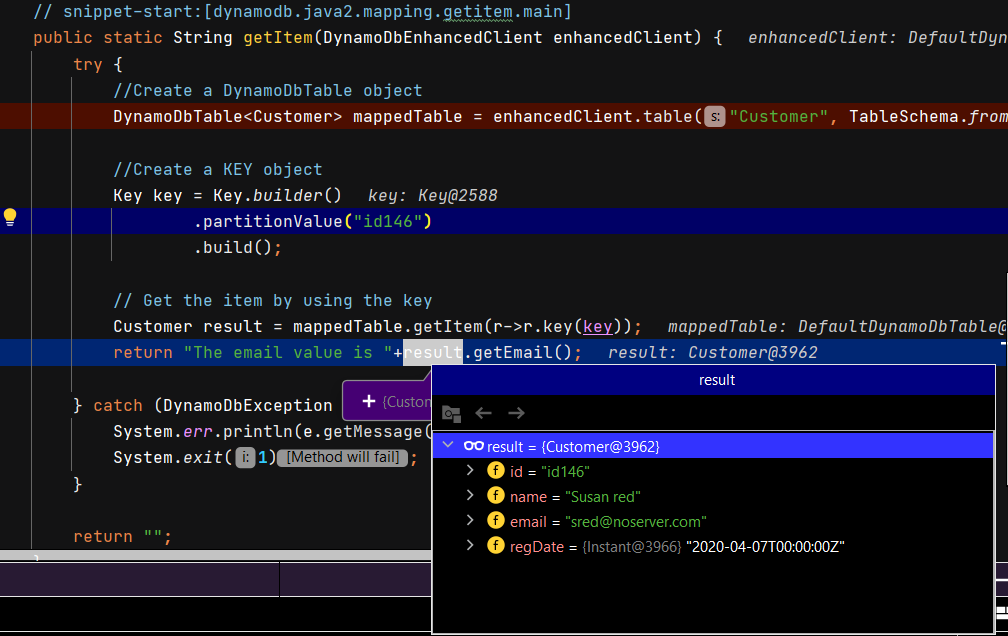This screenshot has height=636, width=1008.
Task: Select the "sred@noserver.com" email value
Action: point(636,522)
